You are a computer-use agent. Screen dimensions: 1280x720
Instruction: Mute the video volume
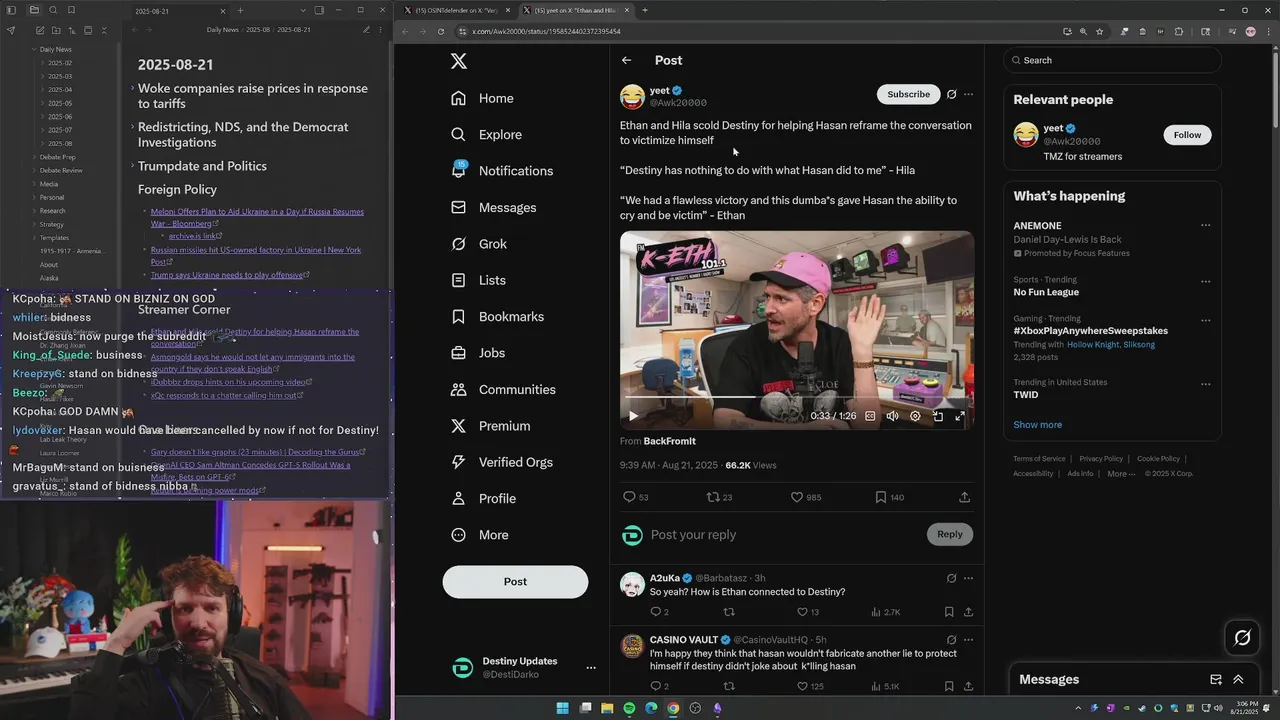point(892,416)
